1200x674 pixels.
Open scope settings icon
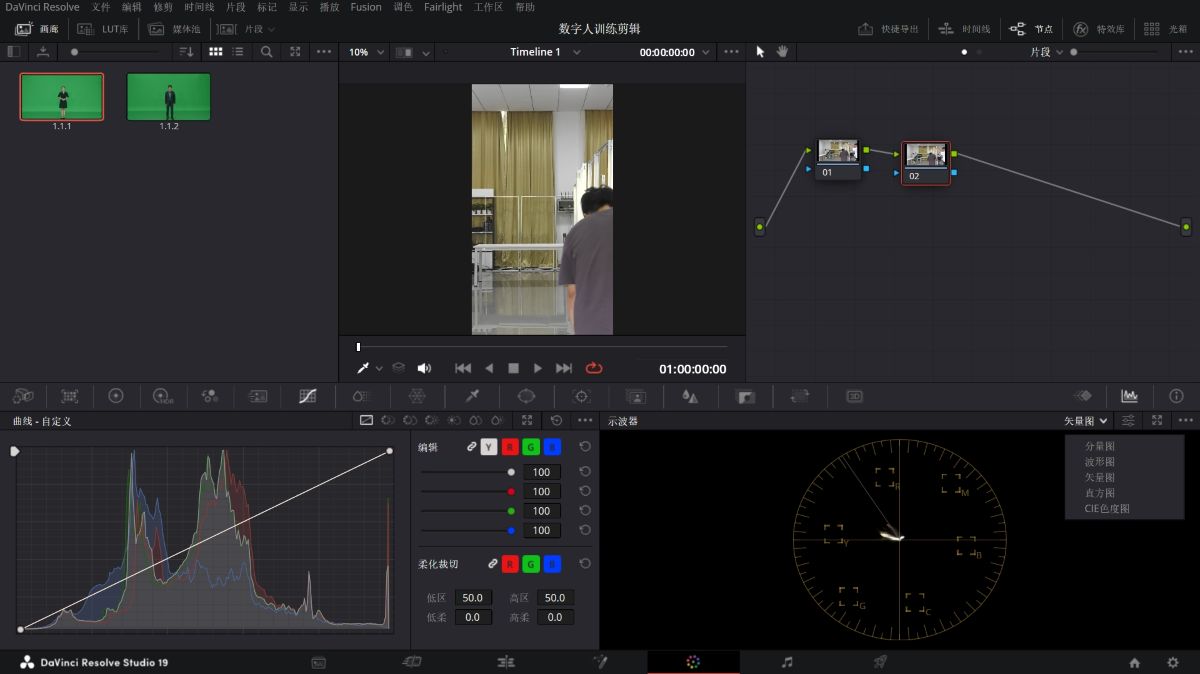point(1128,421)
